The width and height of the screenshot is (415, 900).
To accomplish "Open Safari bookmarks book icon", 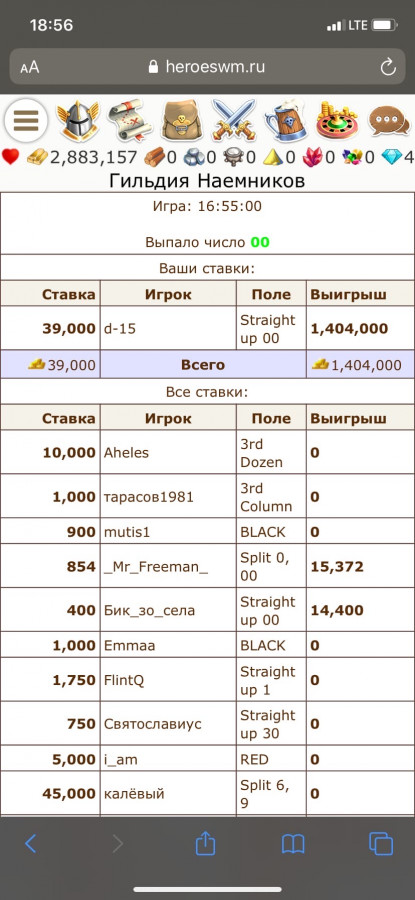I will 293,844.
